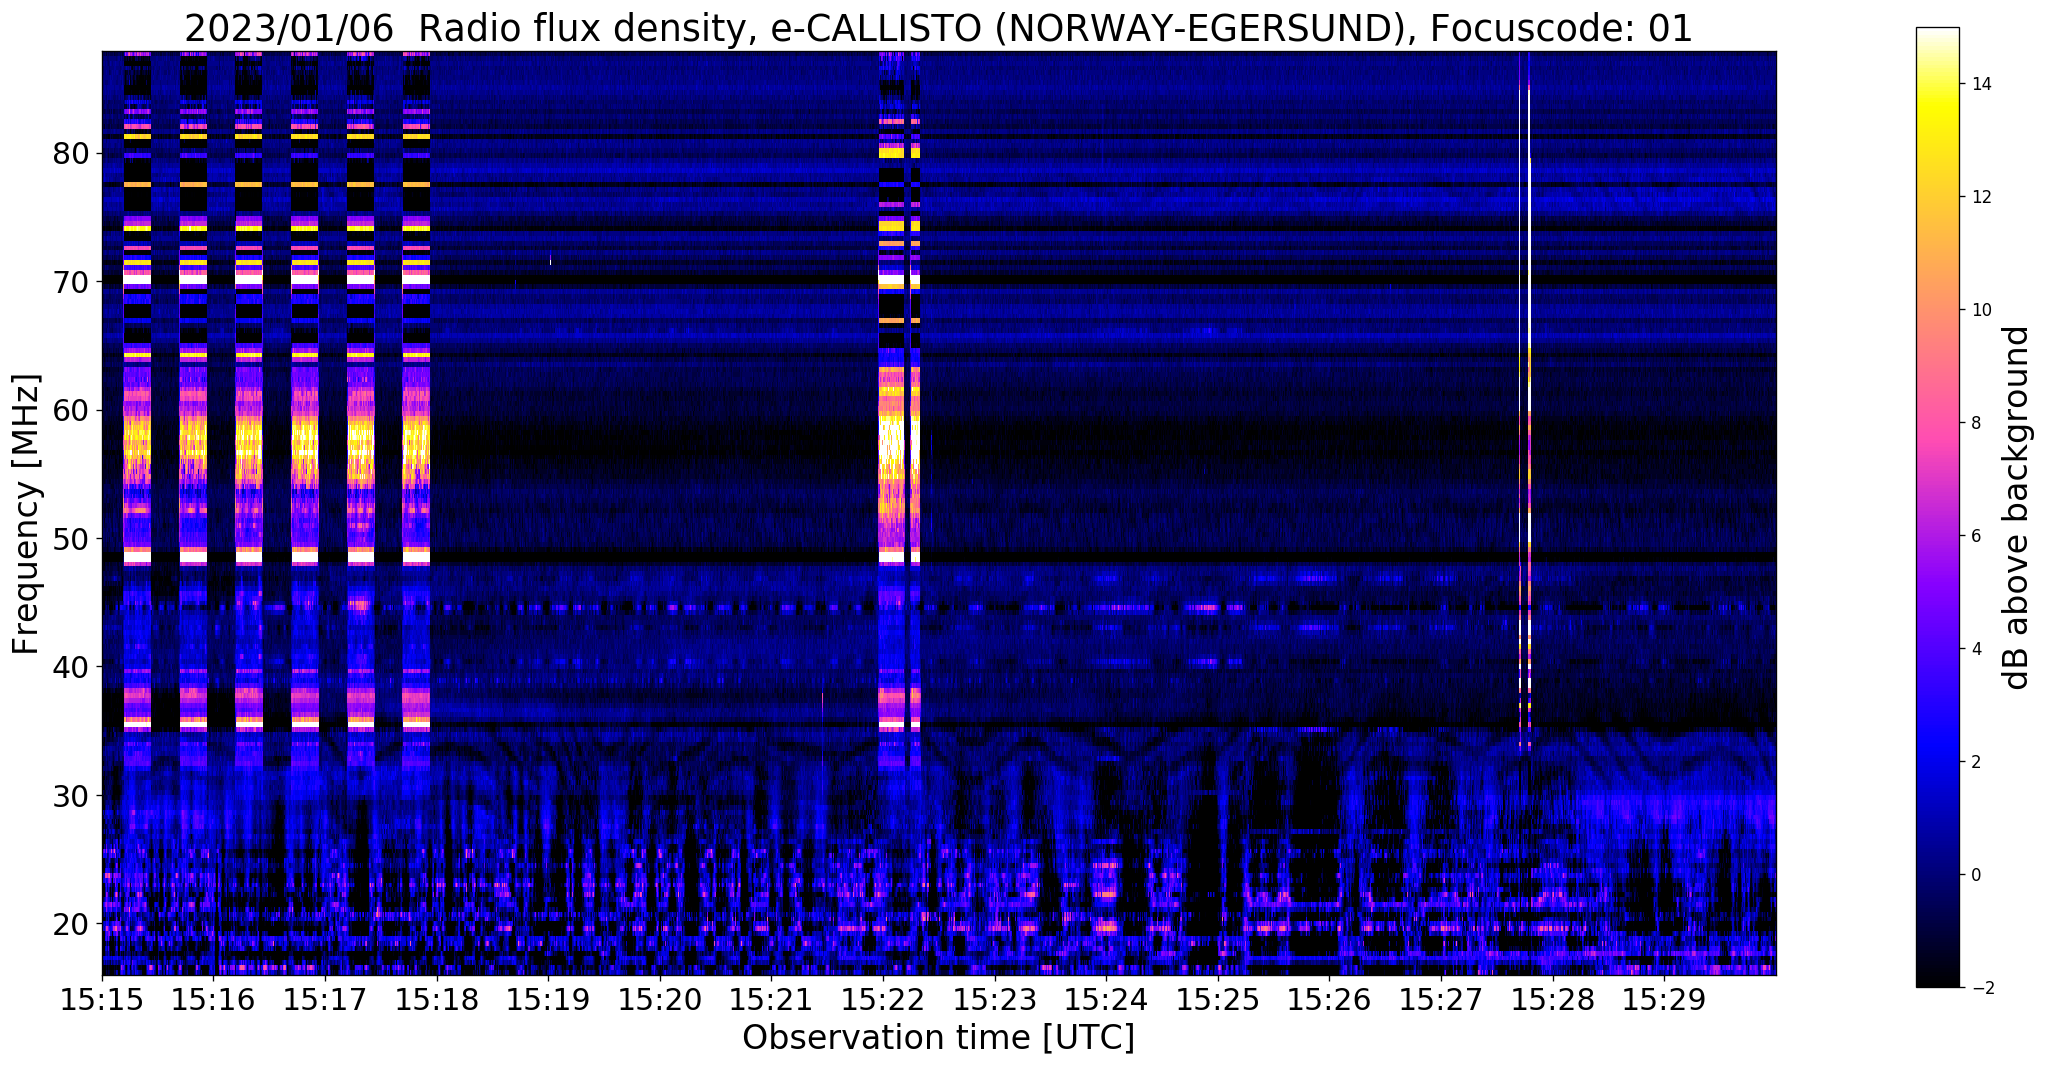Image resolution: width=2047 pixels, height=1067 pixels.
Task: Click the 15:25 time tick label
Action: [1217, 999]
